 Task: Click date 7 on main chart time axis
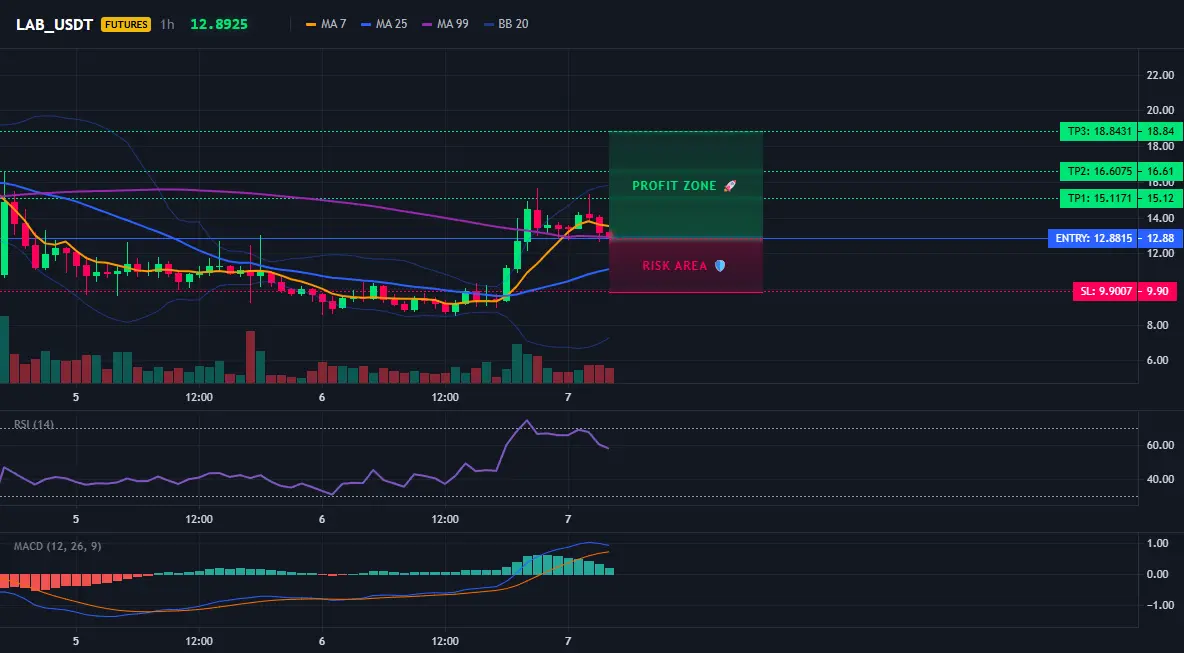tap(568, 397)
